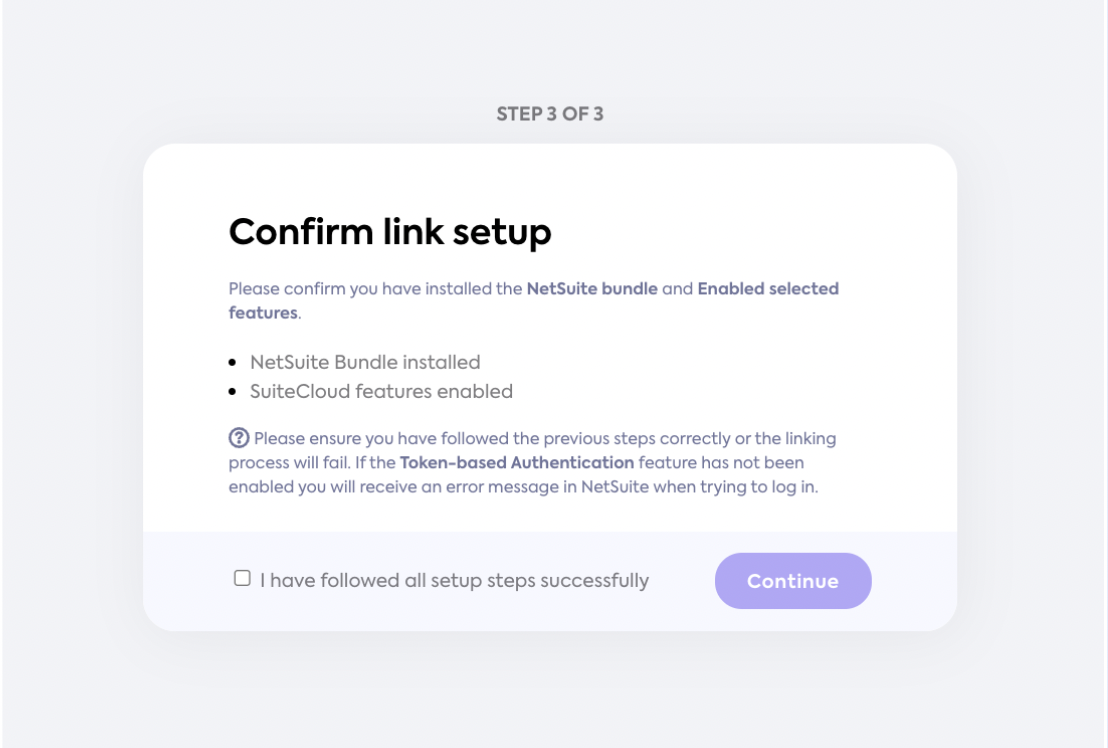The image size is (1108, 748).
Task: Click the Continue button
Action: (x=793, y=581)
